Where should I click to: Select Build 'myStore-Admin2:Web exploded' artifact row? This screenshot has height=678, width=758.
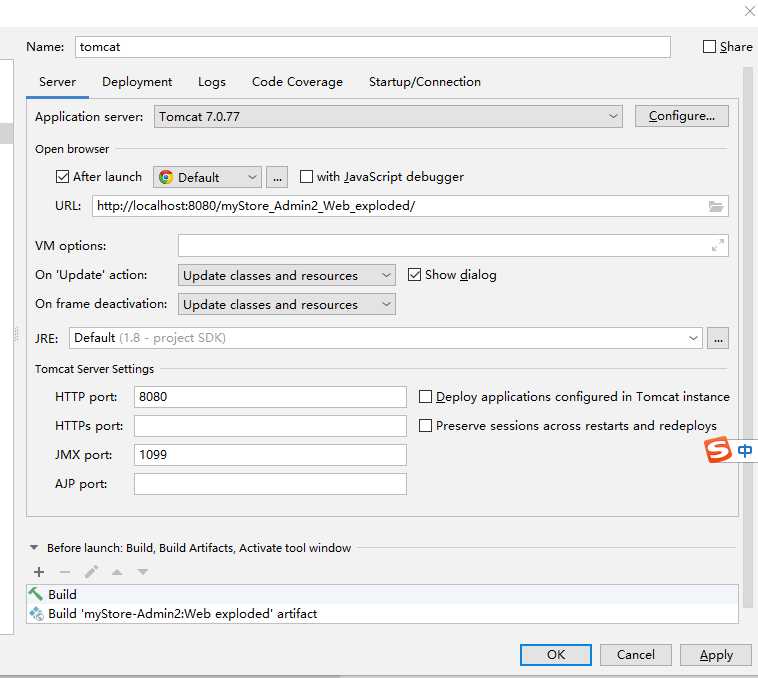[x=382, y=614]
